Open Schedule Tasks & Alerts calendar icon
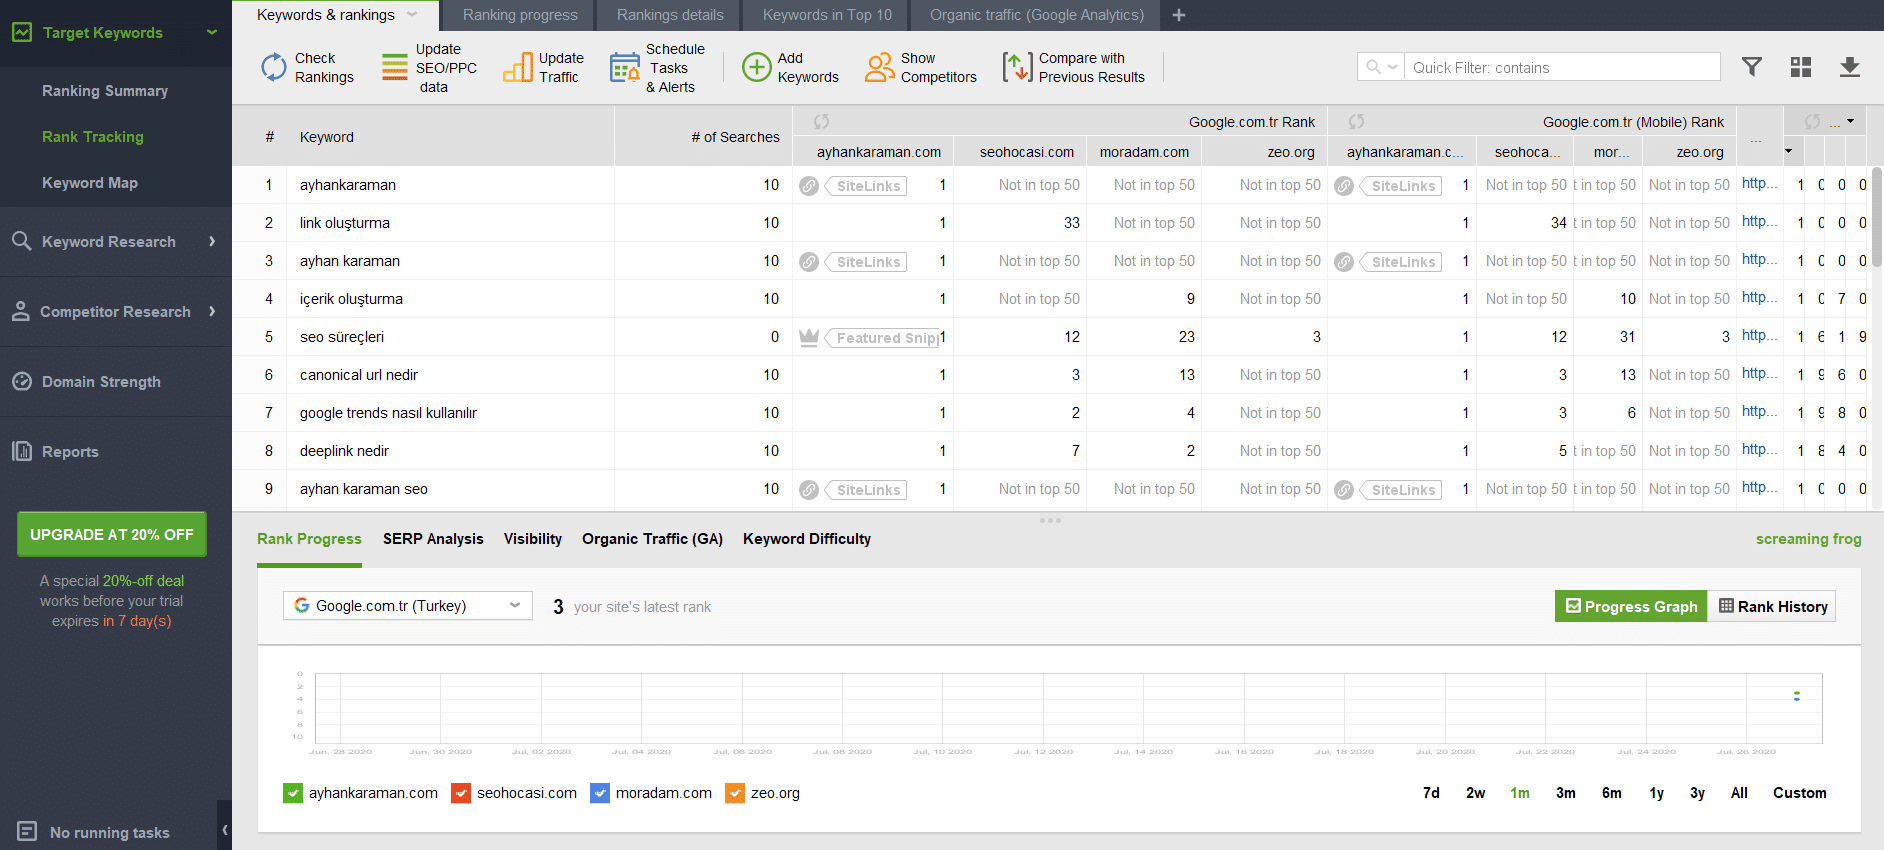 625,67
